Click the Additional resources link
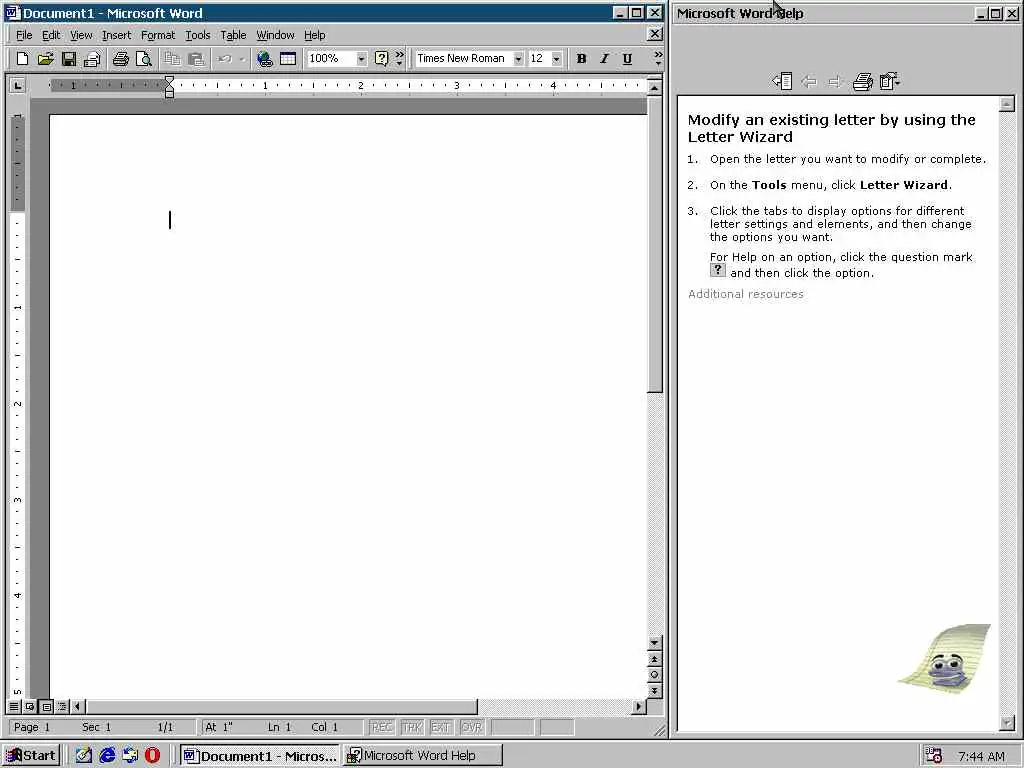The image size is (1024, 768). click(x=746, y=294)
